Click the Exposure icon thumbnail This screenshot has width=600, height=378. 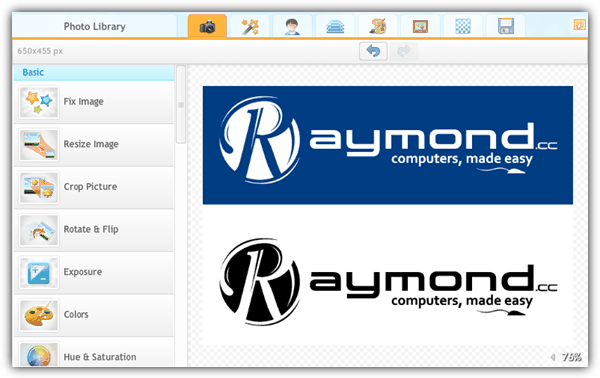tap(39, 272)
